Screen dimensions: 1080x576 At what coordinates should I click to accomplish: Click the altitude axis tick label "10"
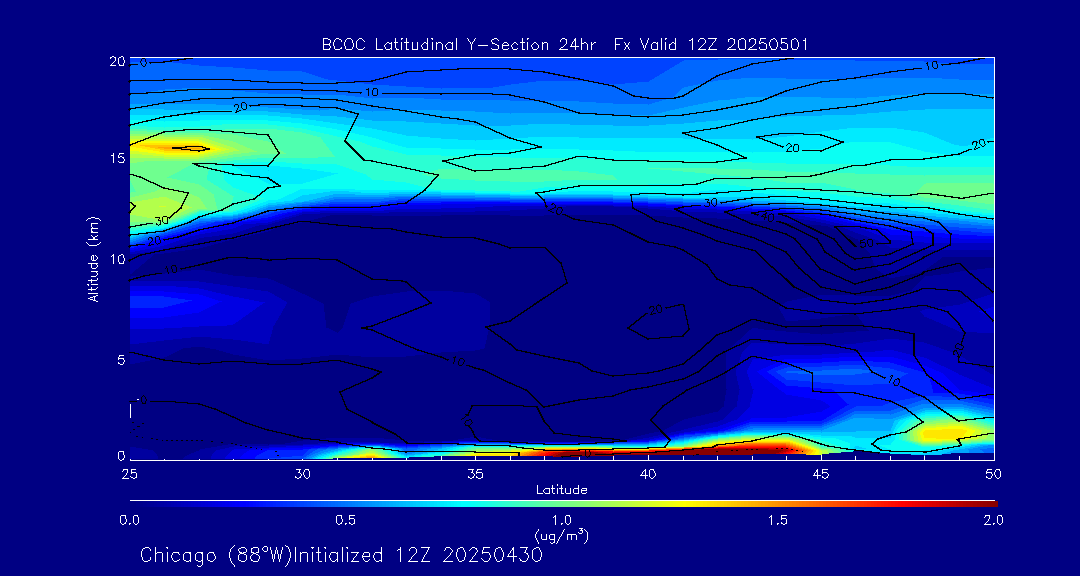pos(118,258)
